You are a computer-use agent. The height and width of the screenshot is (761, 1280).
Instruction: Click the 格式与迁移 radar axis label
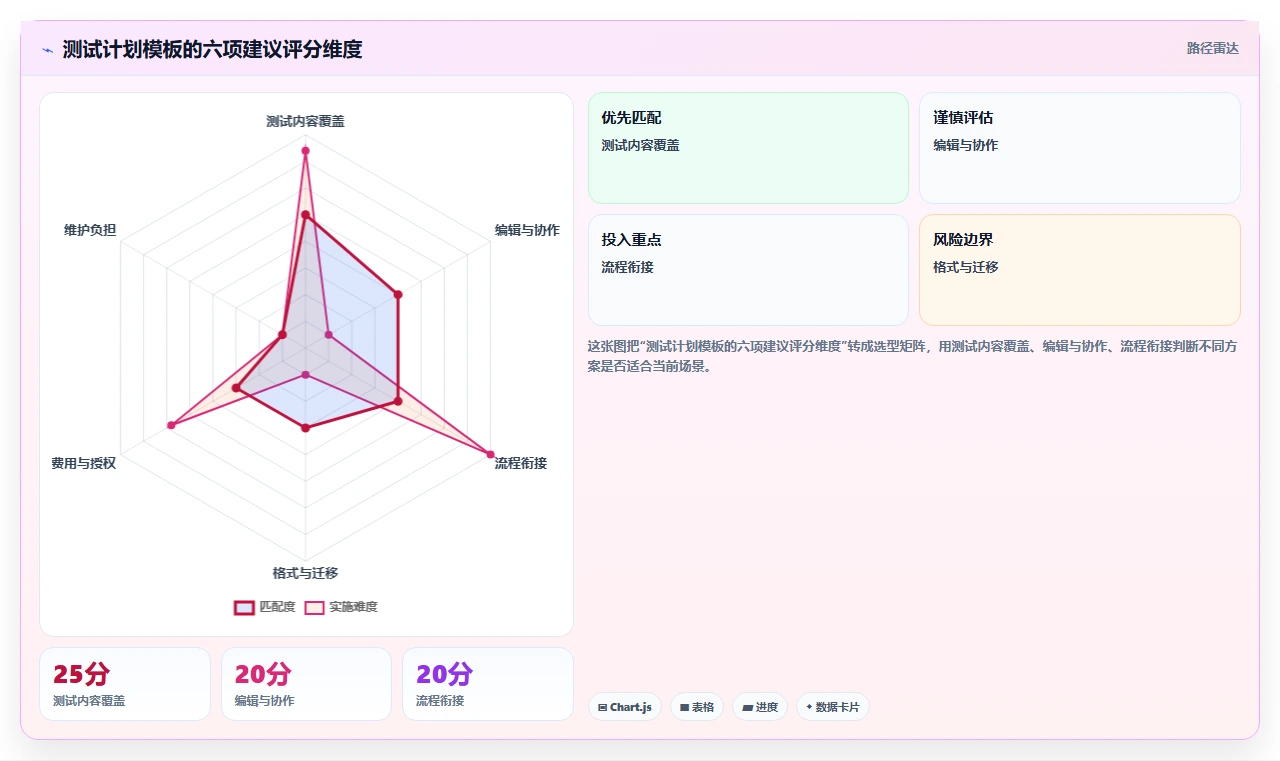305,573
